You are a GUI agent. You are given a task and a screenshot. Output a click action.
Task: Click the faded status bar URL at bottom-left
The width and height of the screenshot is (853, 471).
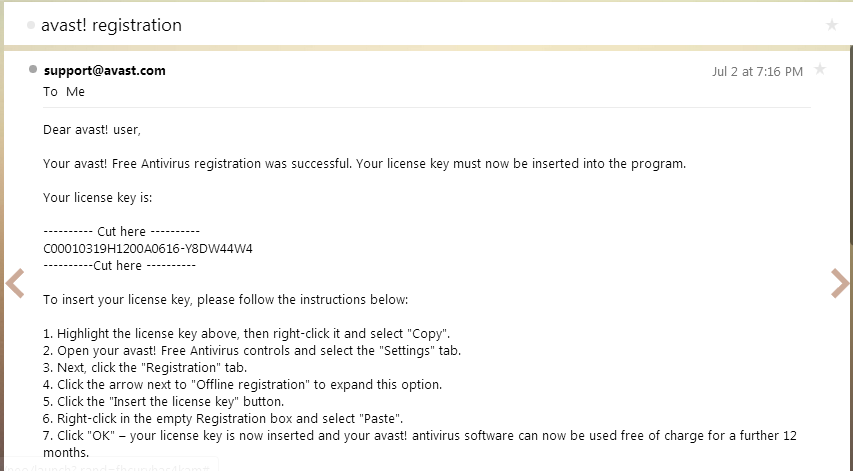[x=108, y=465]
